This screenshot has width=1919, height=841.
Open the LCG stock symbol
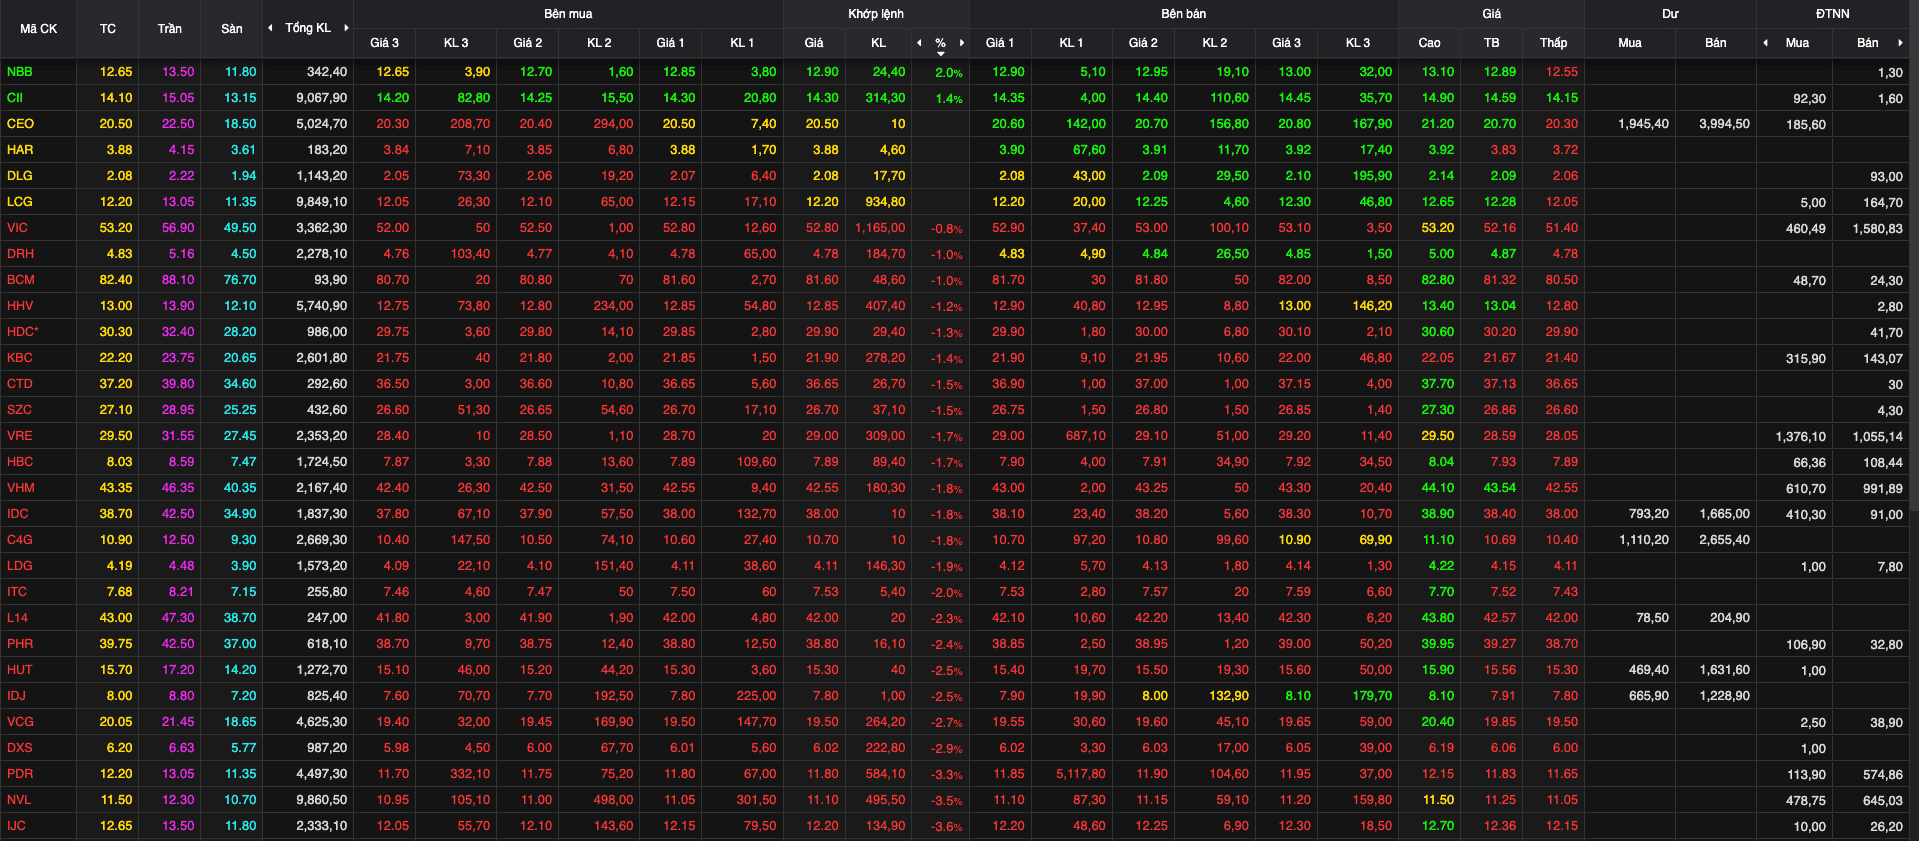20,202
